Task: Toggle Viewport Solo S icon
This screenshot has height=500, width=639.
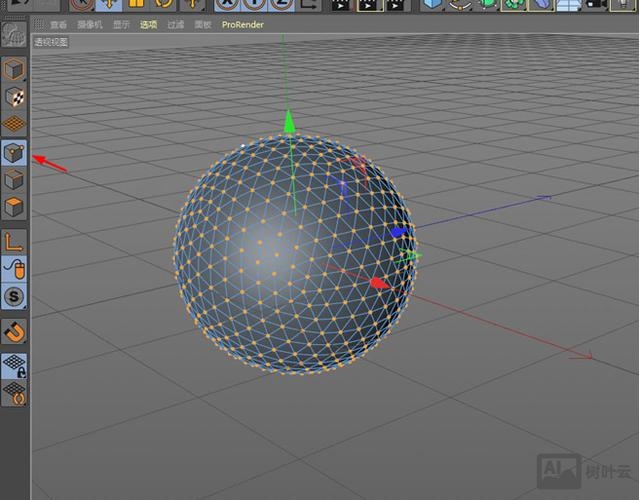Action: [14, 296]
